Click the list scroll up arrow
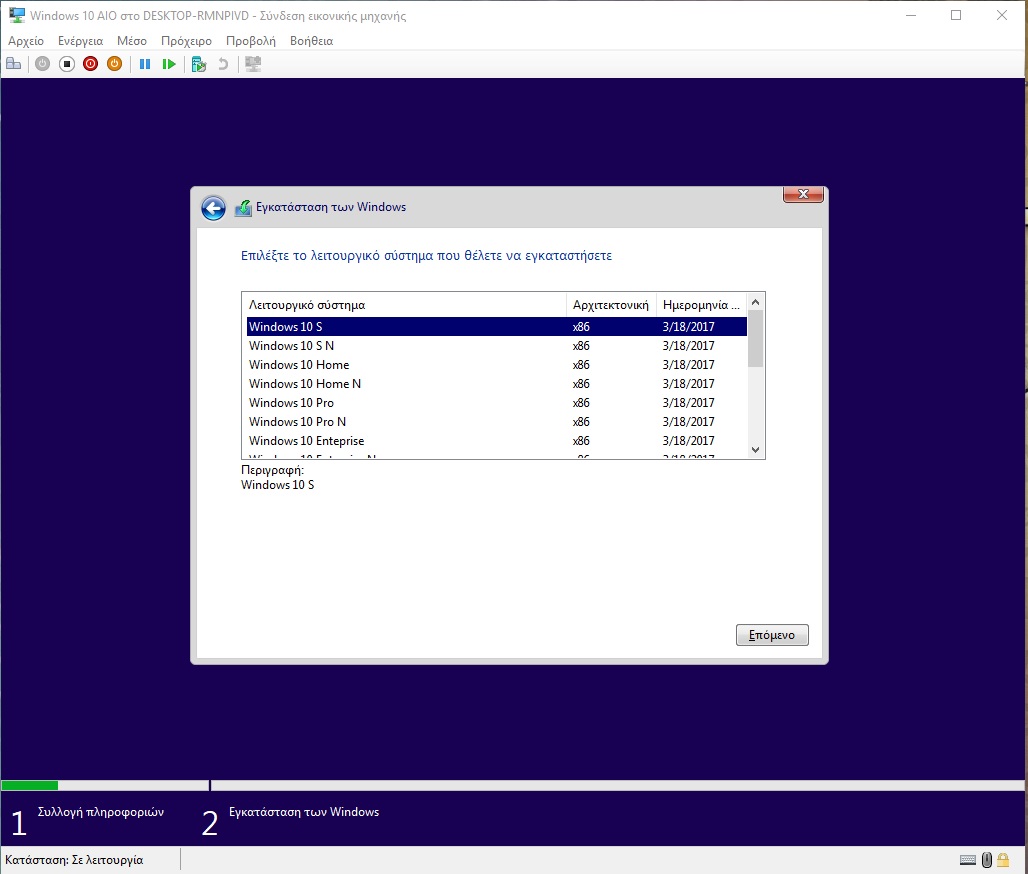The width and height of the screenshot is (1028, 874). click(x=755, y=302)
